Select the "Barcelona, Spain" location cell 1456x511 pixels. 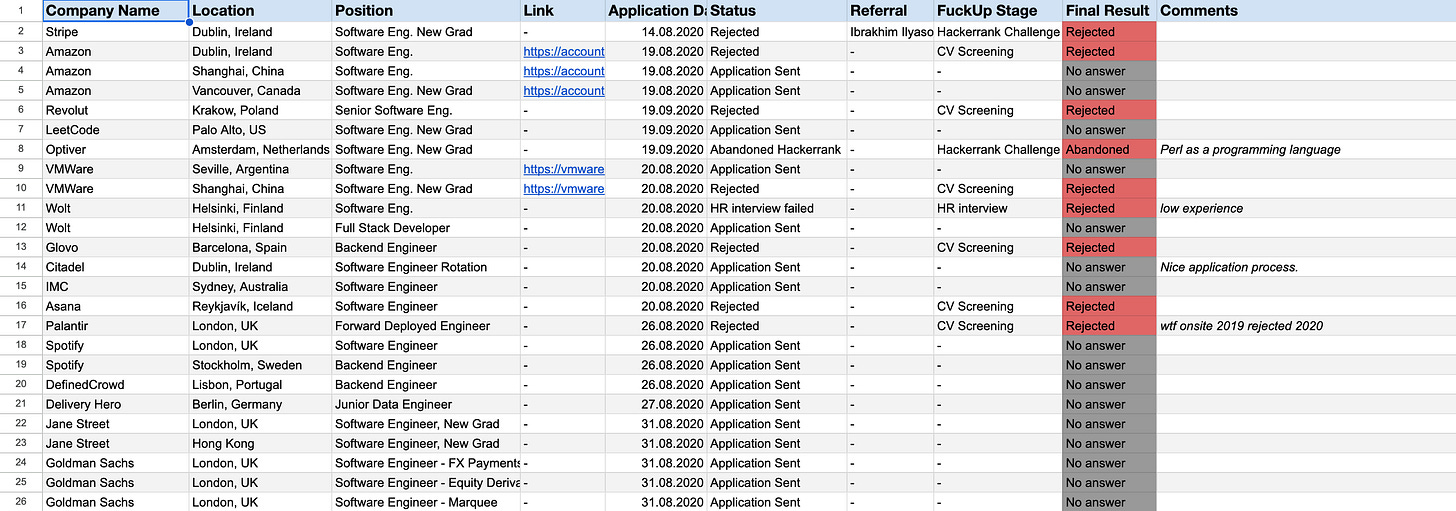260,248
